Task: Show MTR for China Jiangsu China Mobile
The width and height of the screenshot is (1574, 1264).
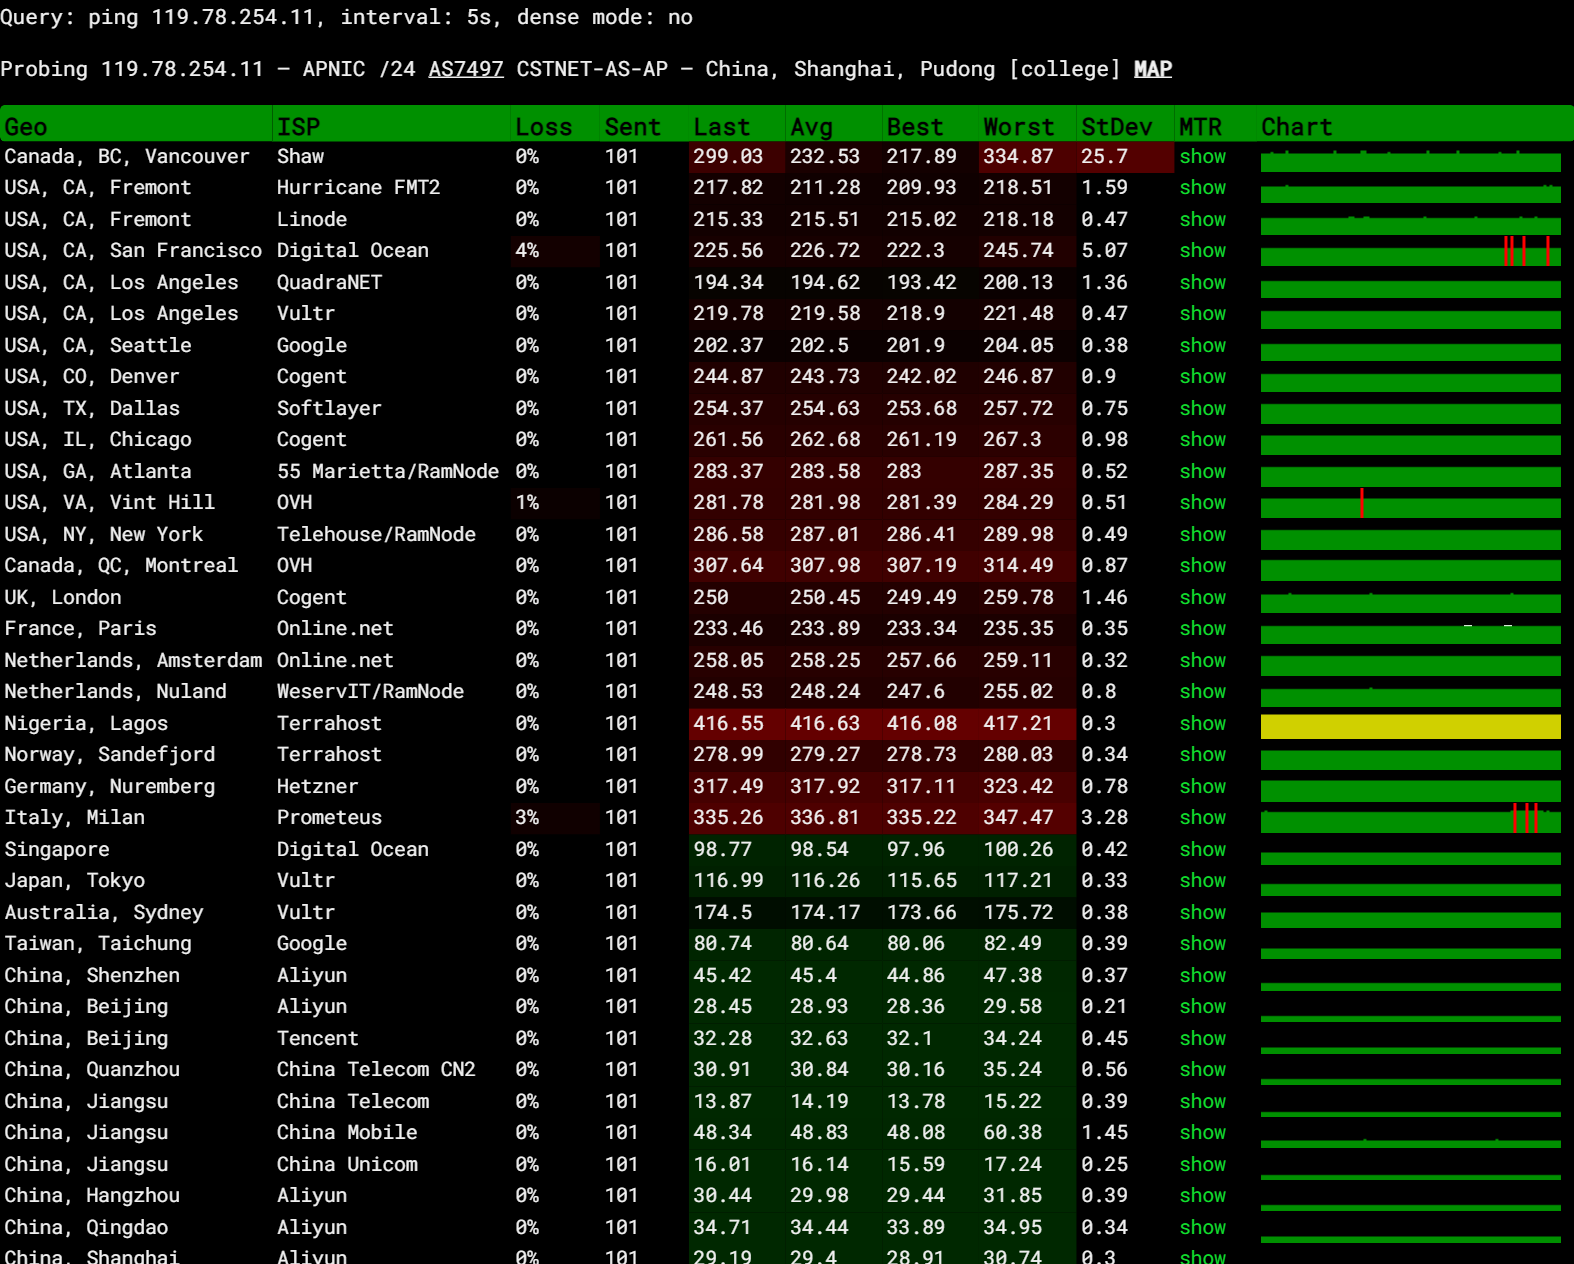Action: click(x=1202, y=1133)
